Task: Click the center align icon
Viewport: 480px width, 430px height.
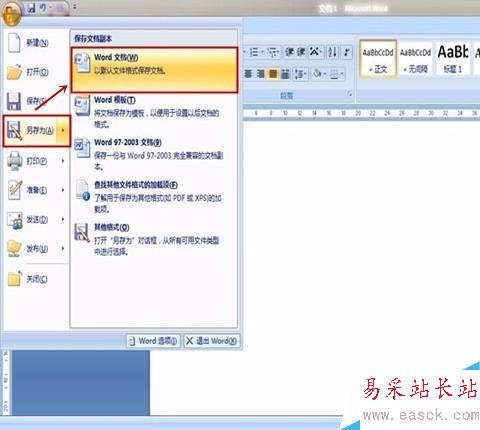Action: (248, 74)
